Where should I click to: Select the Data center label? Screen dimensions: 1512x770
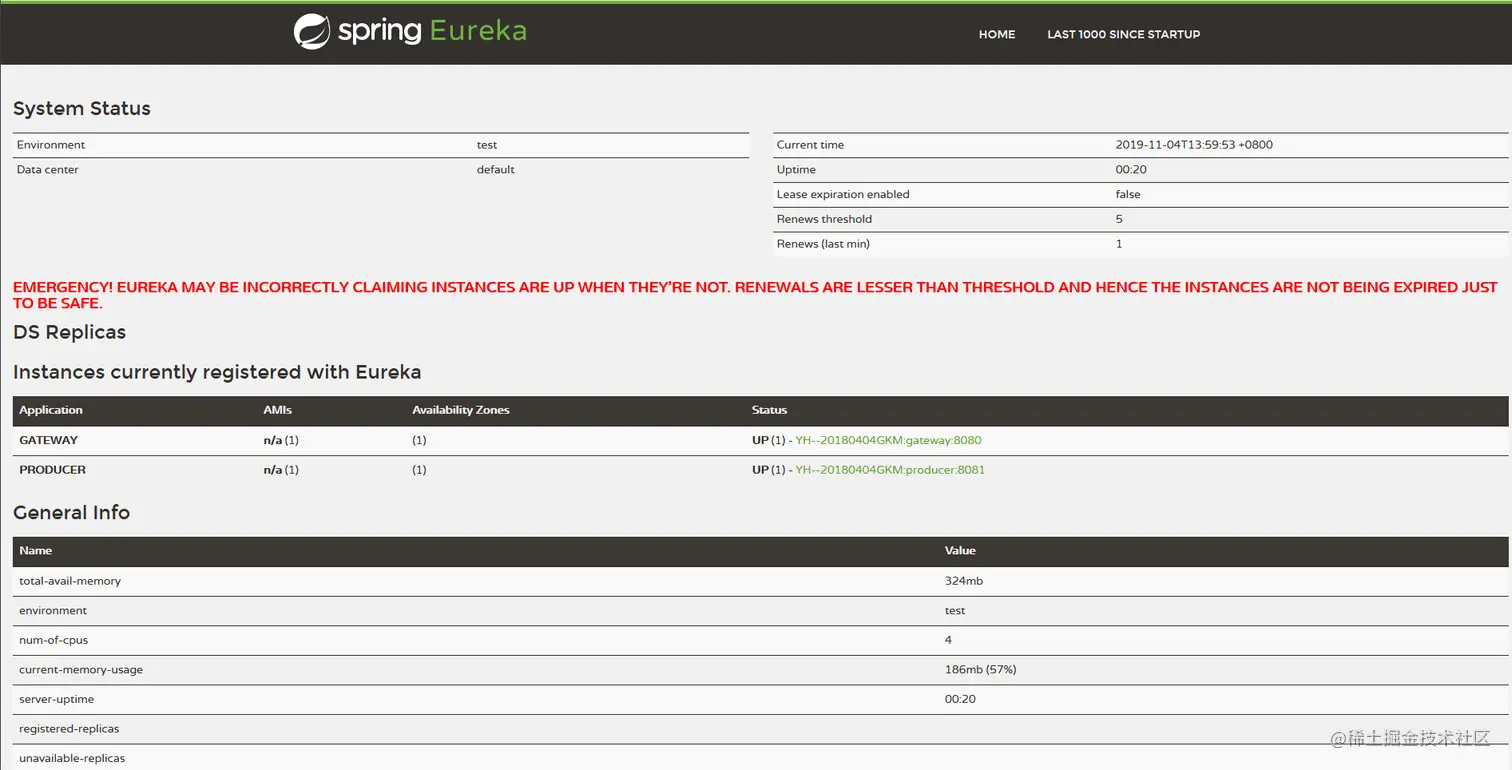pos(47,170)
